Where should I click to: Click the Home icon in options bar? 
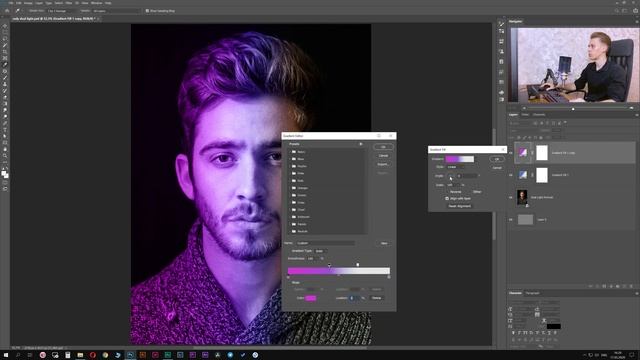coord(7,11)
